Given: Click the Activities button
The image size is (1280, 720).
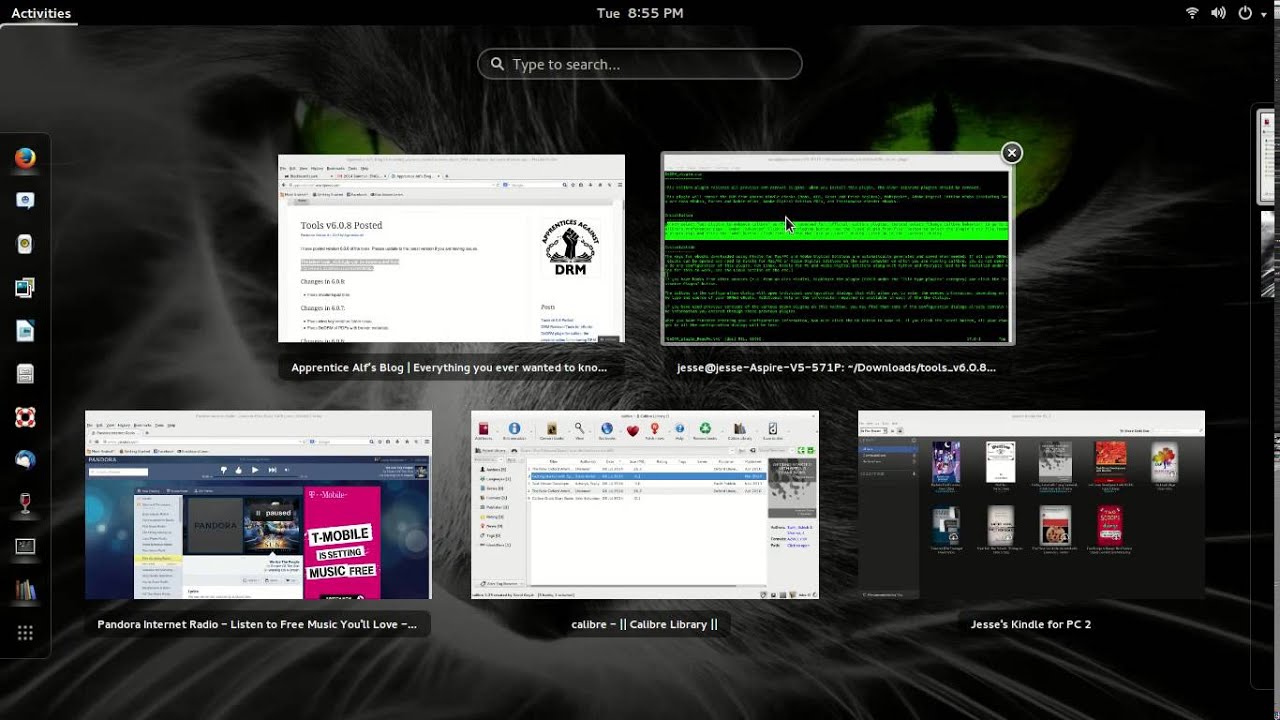Looking at the screenshot, I should point(41,13).
